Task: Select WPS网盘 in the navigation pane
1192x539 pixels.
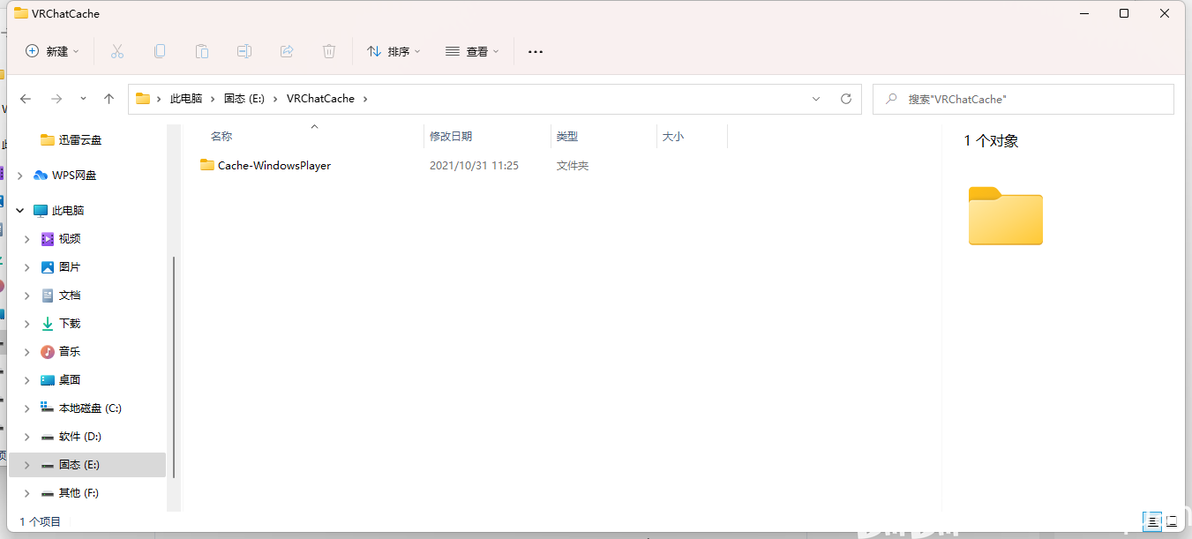Action: 65,176
